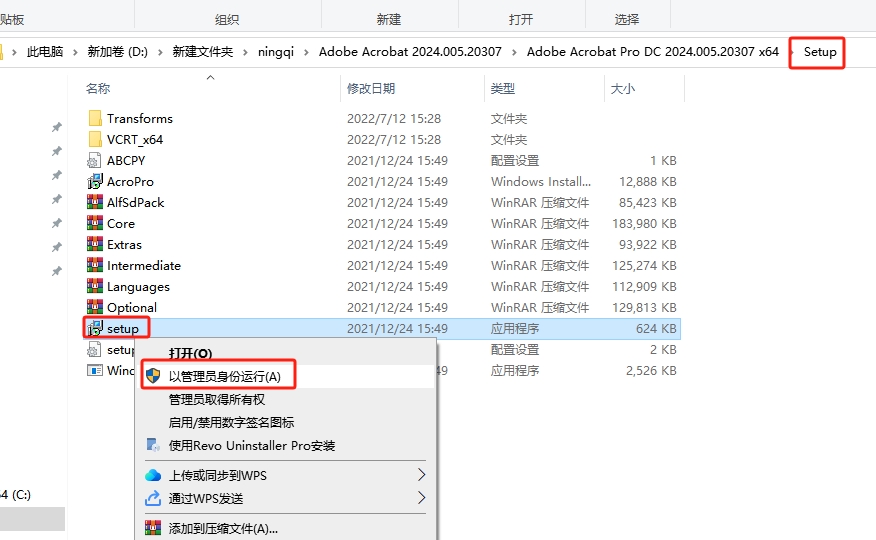Click the sort arrow above 名称 column
876x540 pixels.
[x=211, y=78]
